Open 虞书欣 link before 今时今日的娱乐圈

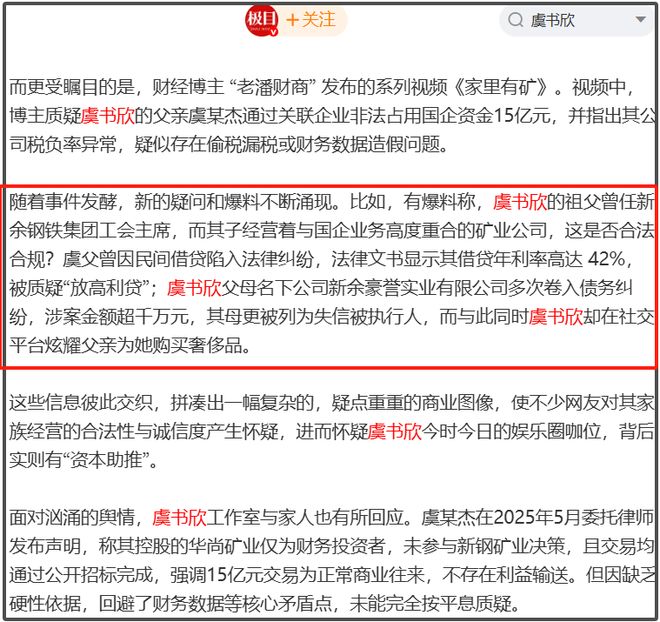tap(395, 433)
